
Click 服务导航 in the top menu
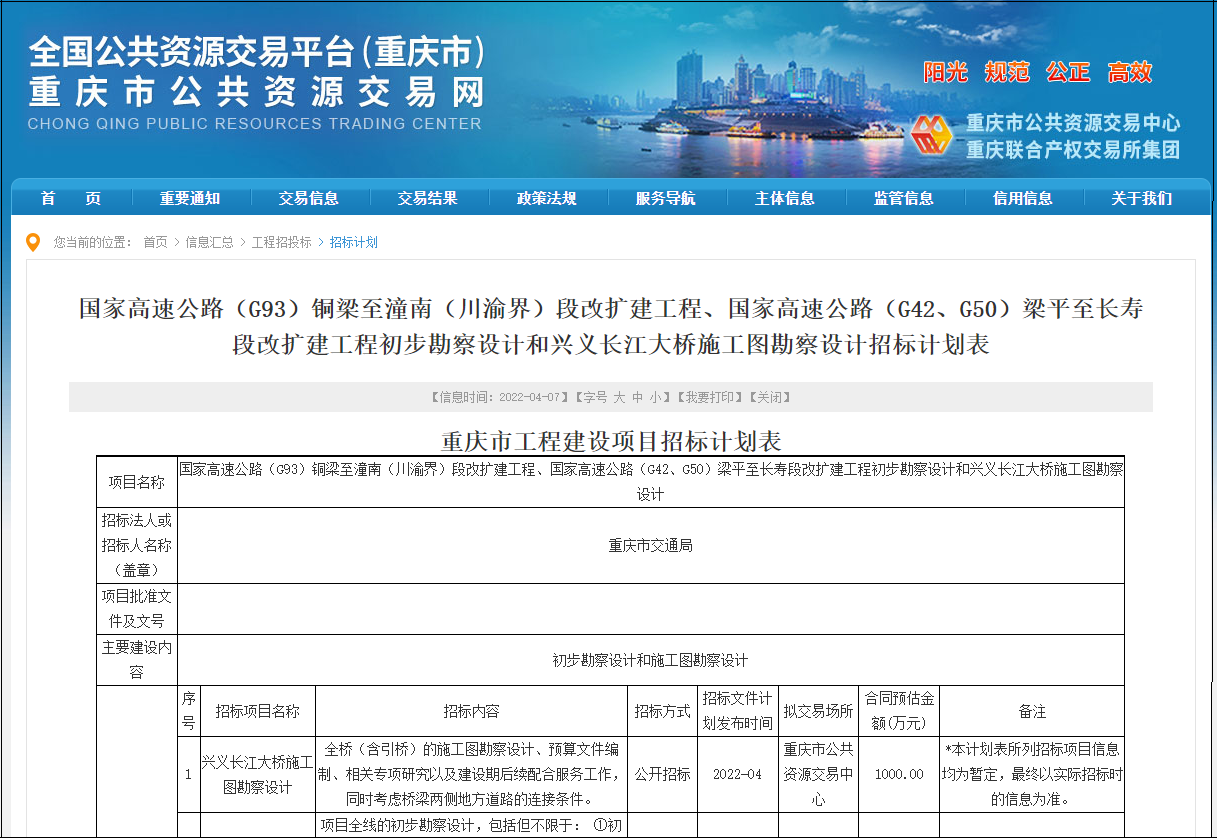click(666, 199)
